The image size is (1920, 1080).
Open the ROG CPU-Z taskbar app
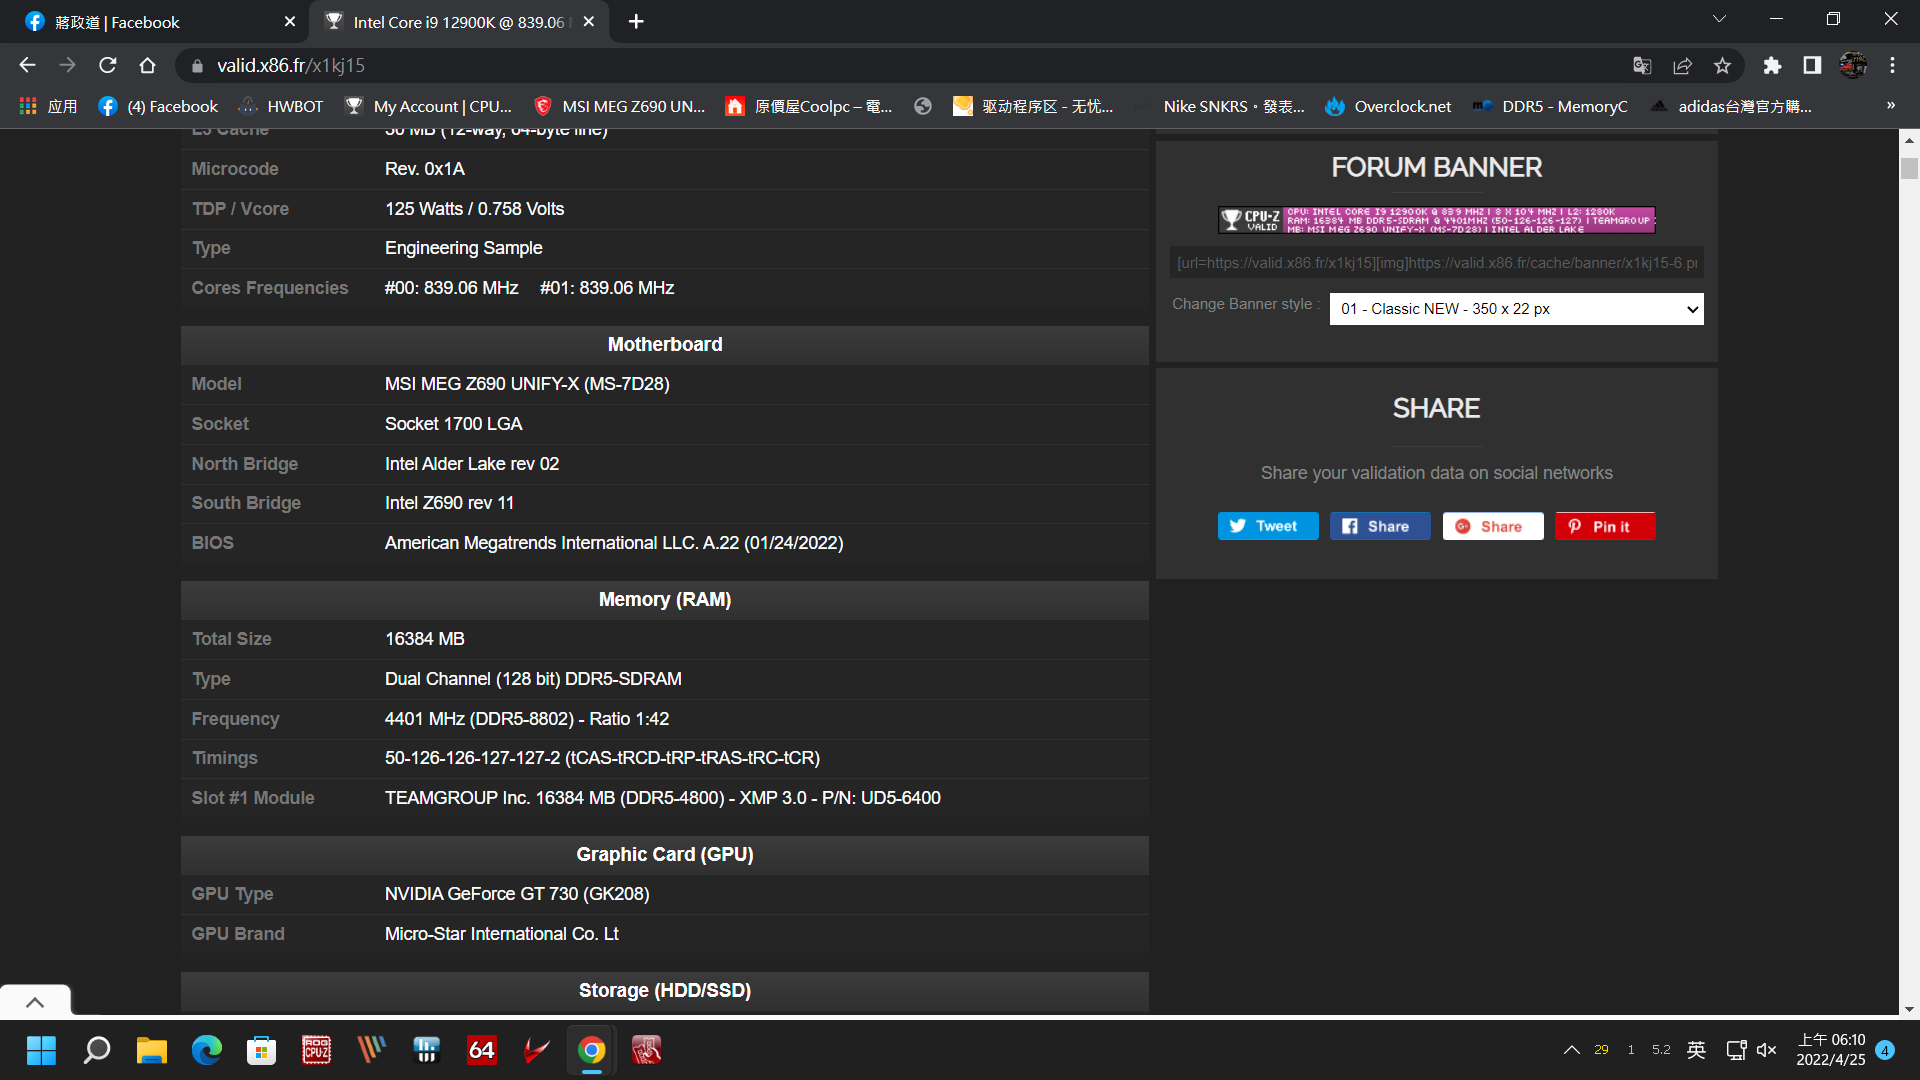click(317, 1050)
